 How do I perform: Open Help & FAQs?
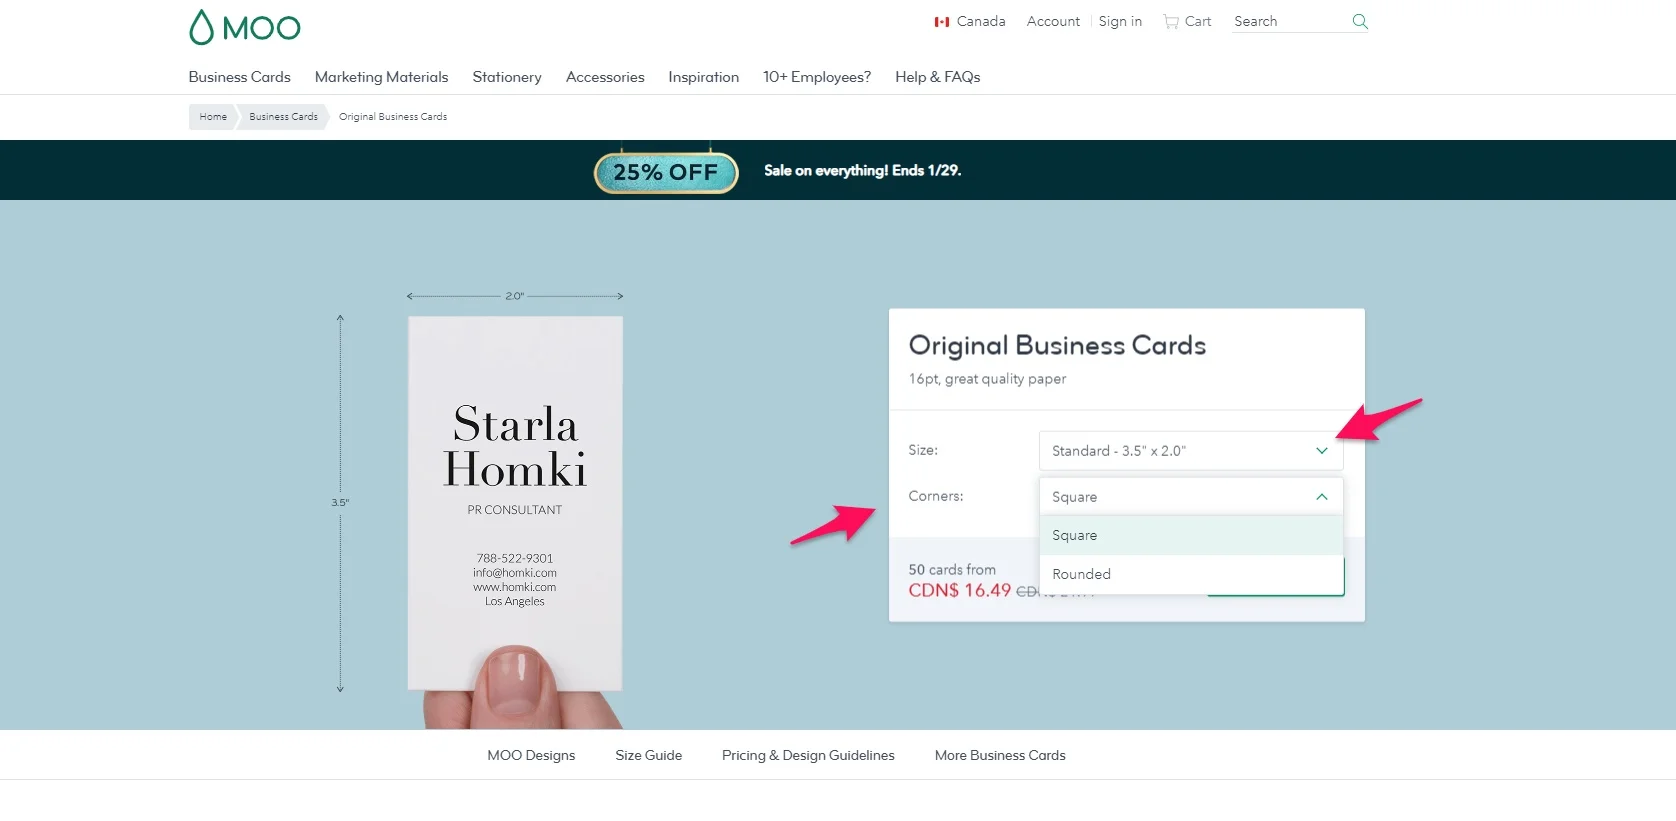coord(937,77)
